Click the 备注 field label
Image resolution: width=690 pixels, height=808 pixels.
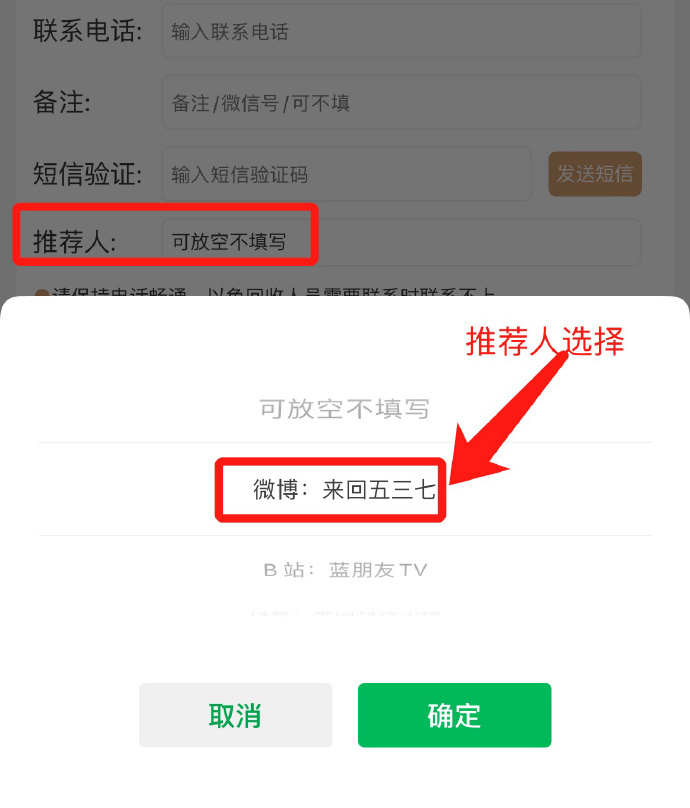point(62,102)
